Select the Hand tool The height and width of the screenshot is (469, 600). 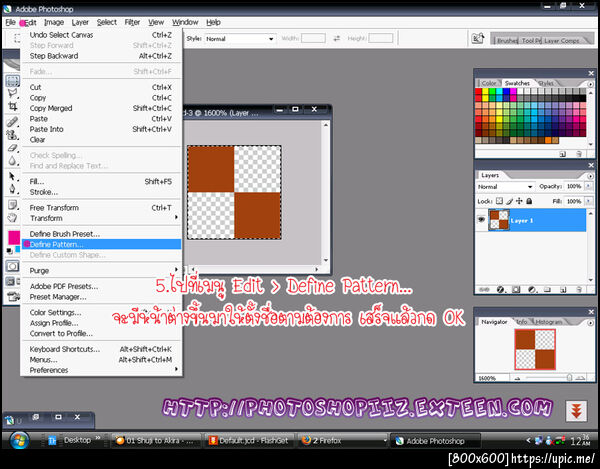pos(12,218)
